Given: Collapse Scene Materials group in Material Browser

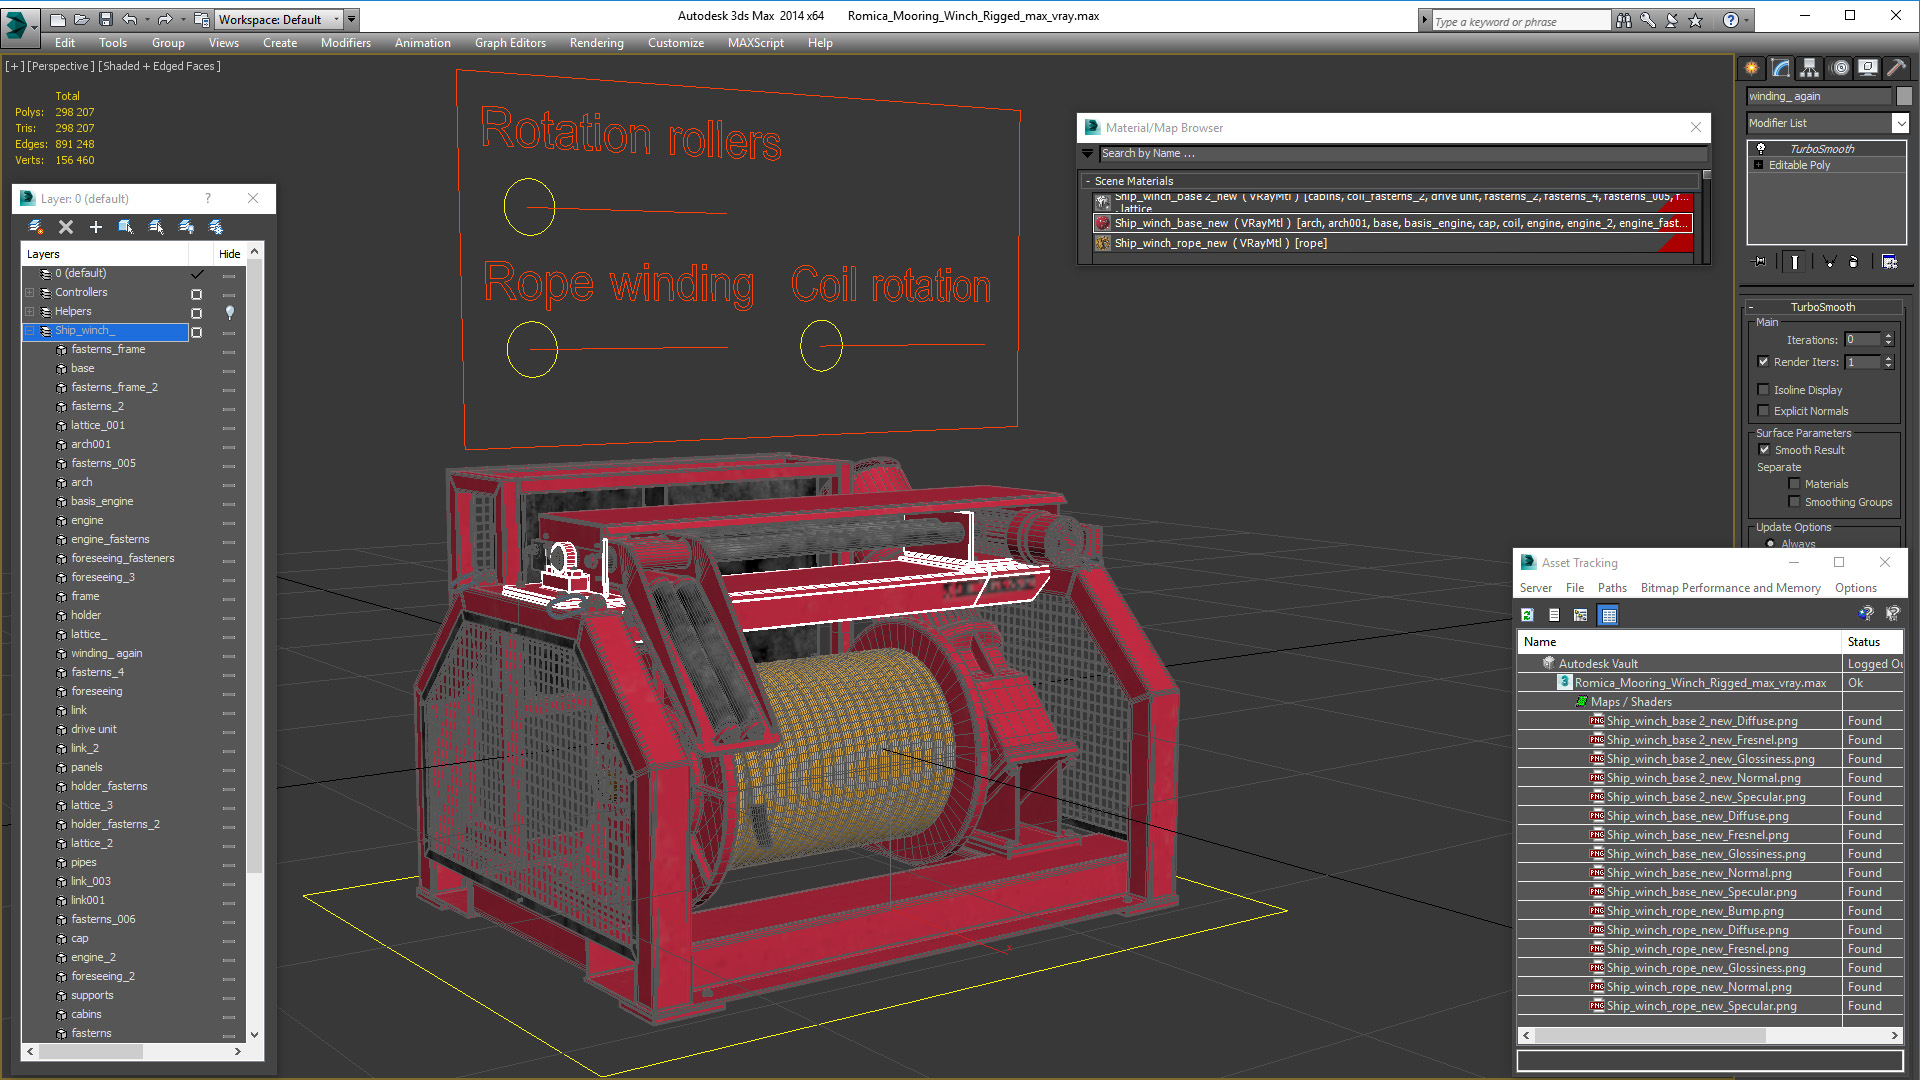Looking at the screenshot, I should tap(1089, 181).
